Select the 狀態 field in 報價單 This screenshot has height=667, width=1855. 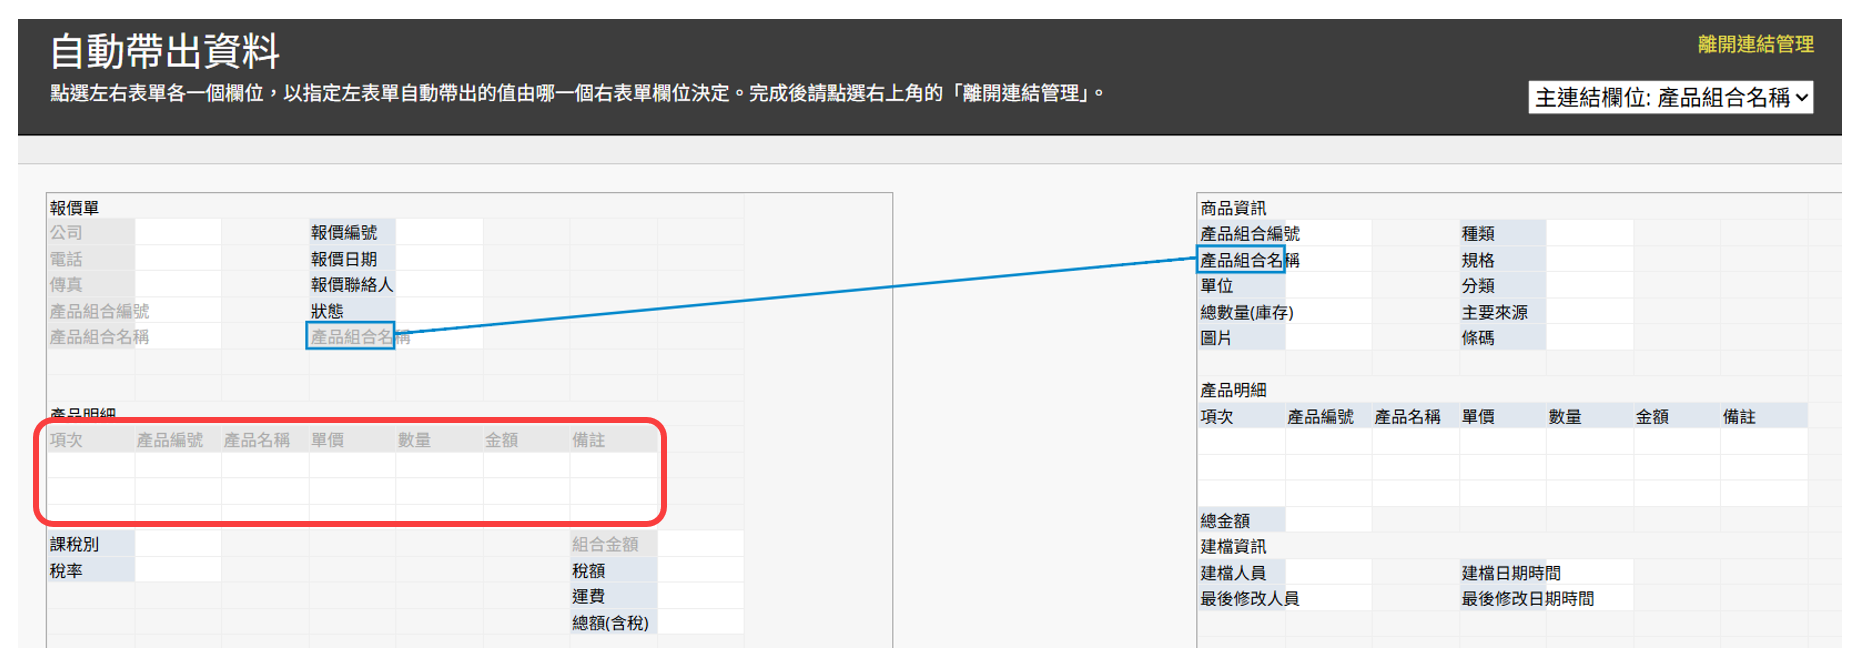[x=327, y=311]
